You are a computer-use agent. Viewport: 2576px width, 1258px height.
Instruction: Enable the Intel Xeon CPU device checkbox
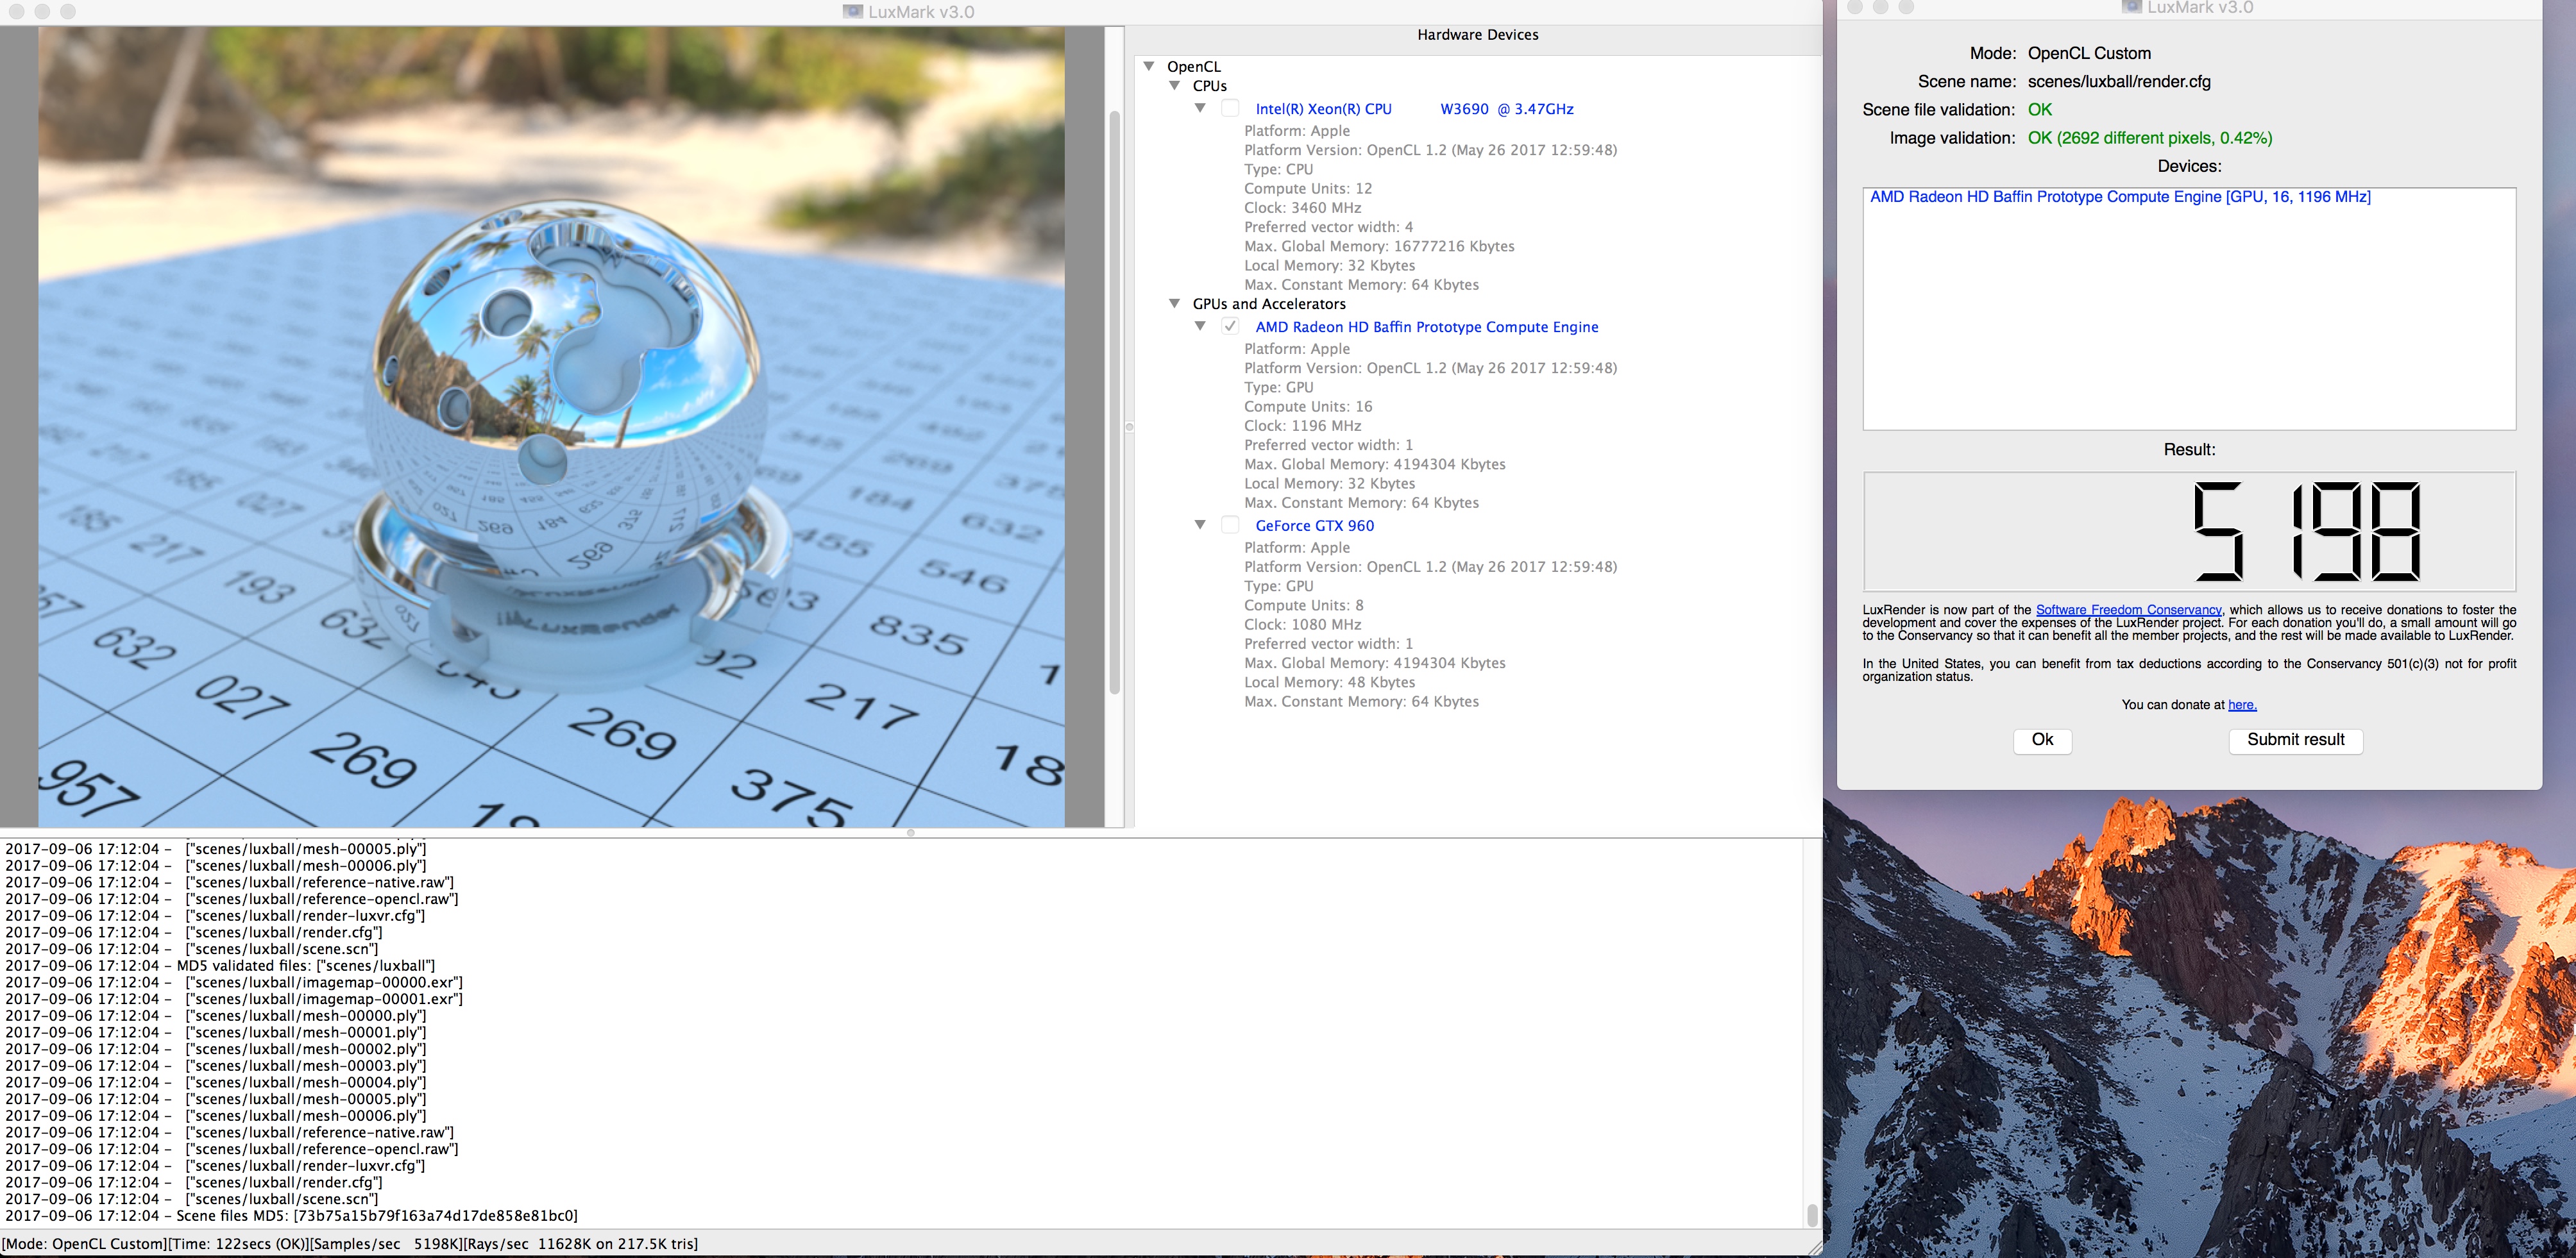pyautogui.click(x=1230, y=108)
